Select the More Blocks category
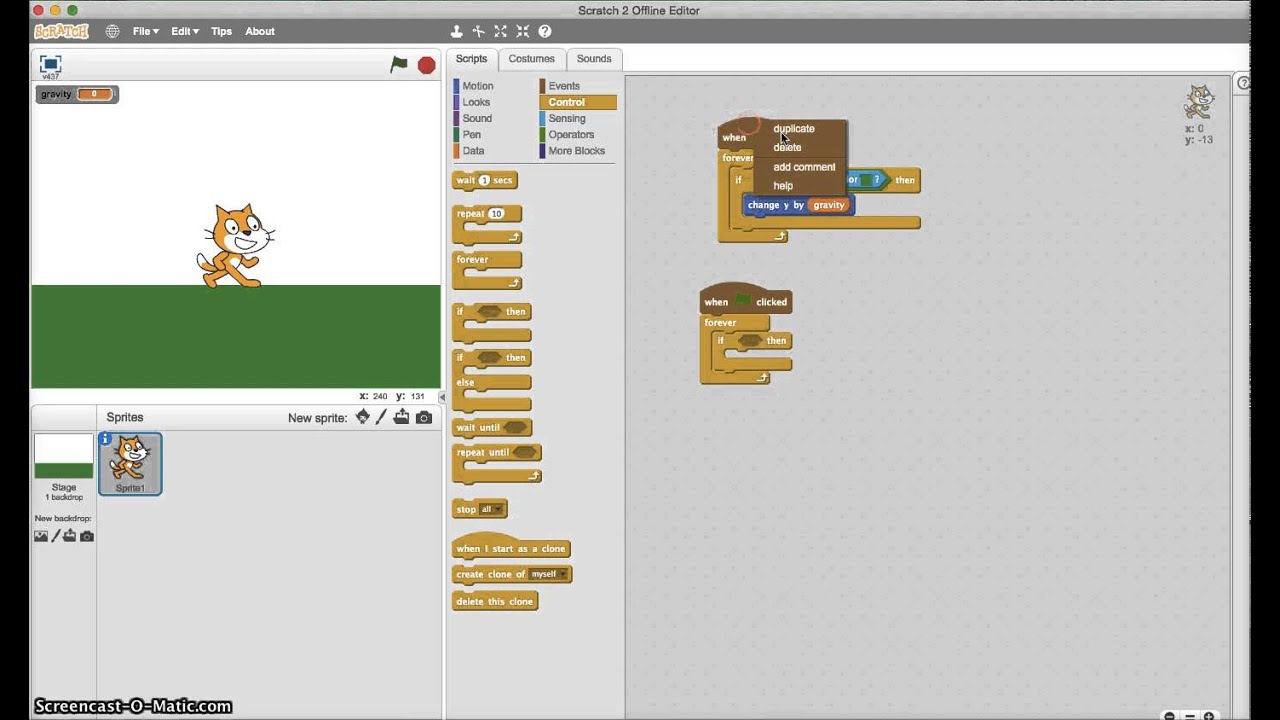This screenshot has width=1280, height=720. (x=576, y=151)
